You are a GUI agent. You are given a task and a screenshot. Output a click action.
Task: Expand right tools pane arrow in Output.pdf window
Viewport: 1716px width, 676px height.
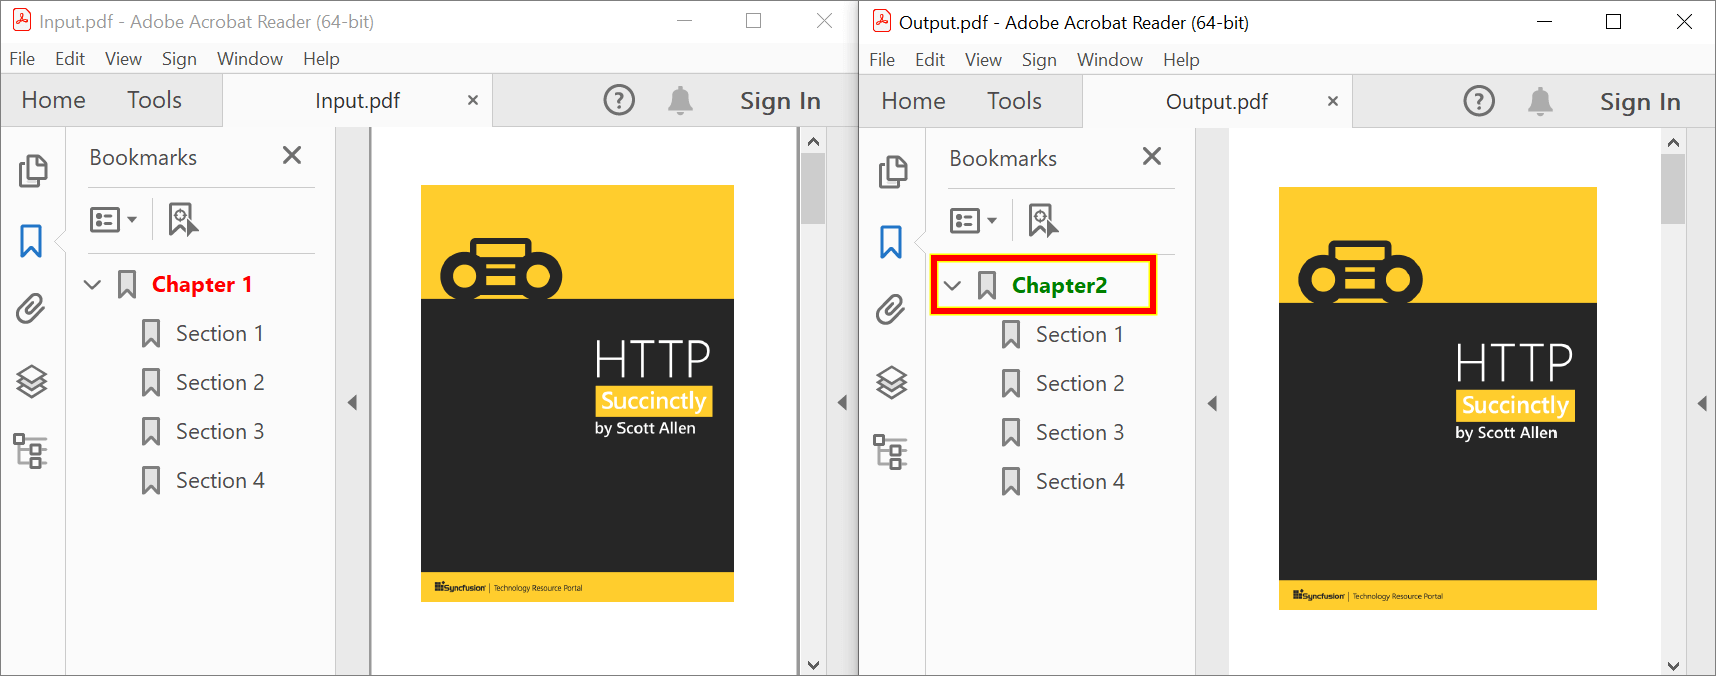1702,403
